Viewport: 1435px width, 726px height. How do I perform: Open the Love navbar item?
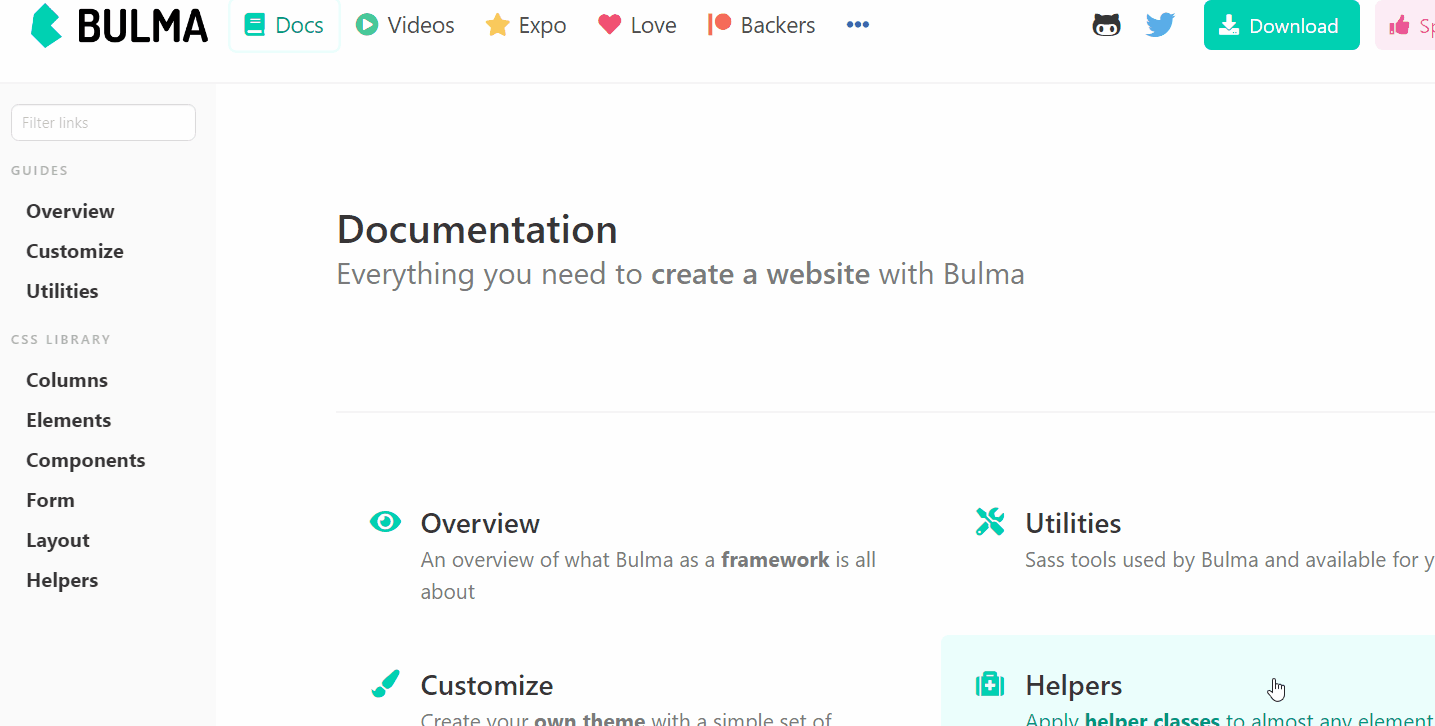point(637,26)
